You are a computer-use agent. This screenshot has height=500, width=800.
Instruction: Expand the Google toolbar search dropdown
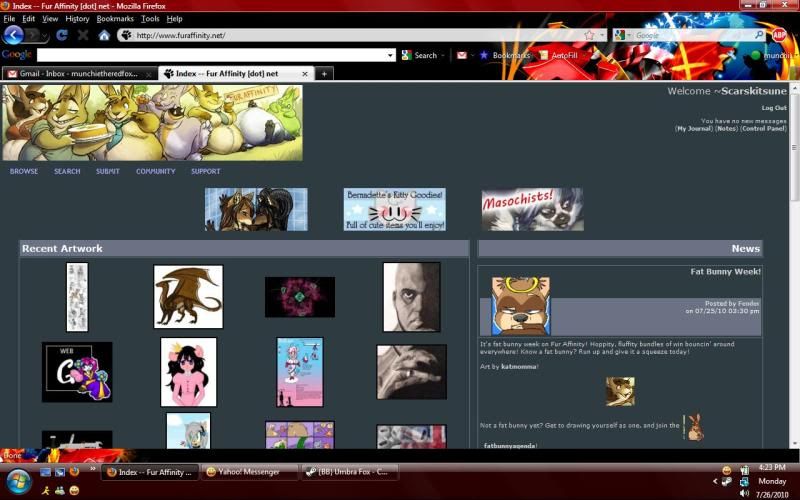[x=390, y=55]
